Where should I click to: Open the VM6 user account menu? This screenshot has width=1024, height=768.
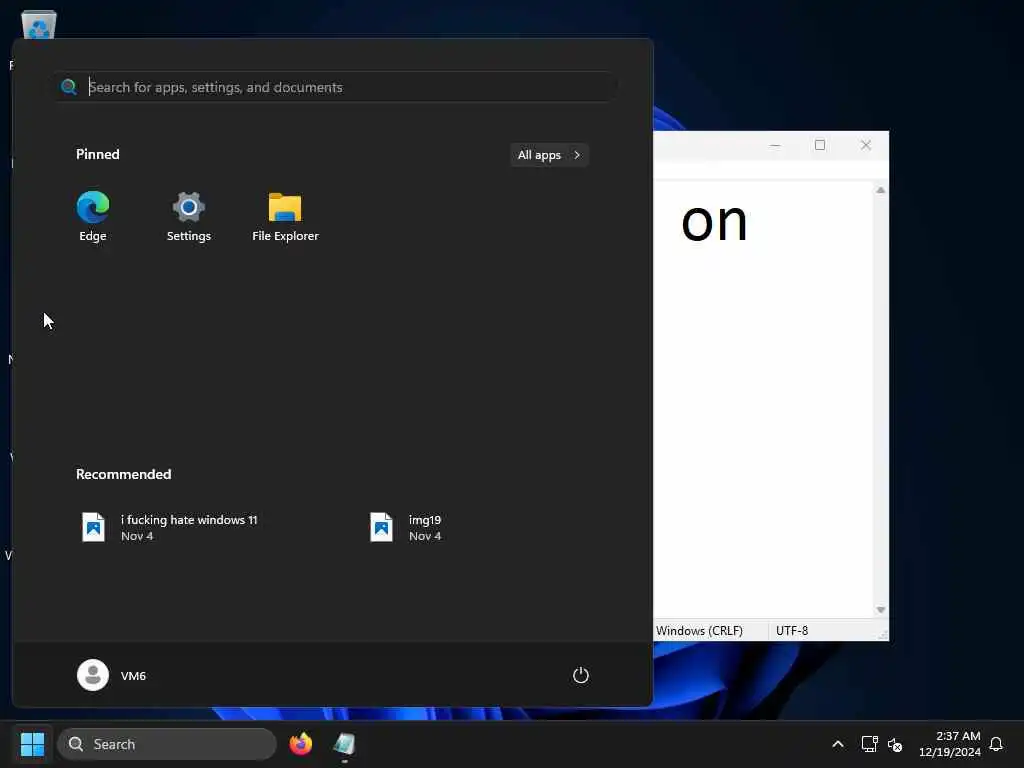pyautogui.click(x=112, y=675)
